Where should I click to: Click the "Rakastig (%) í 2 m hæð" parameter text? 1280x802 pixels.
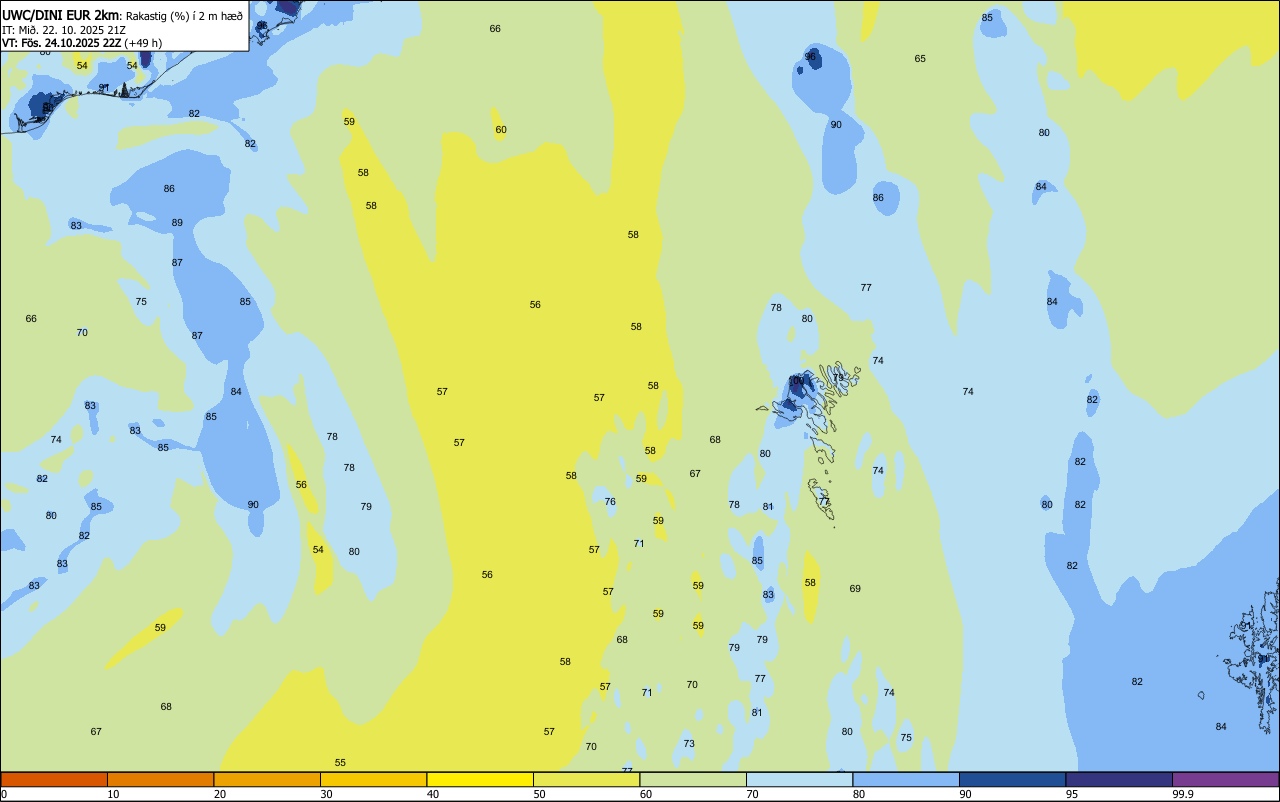(x=184, y=15)
